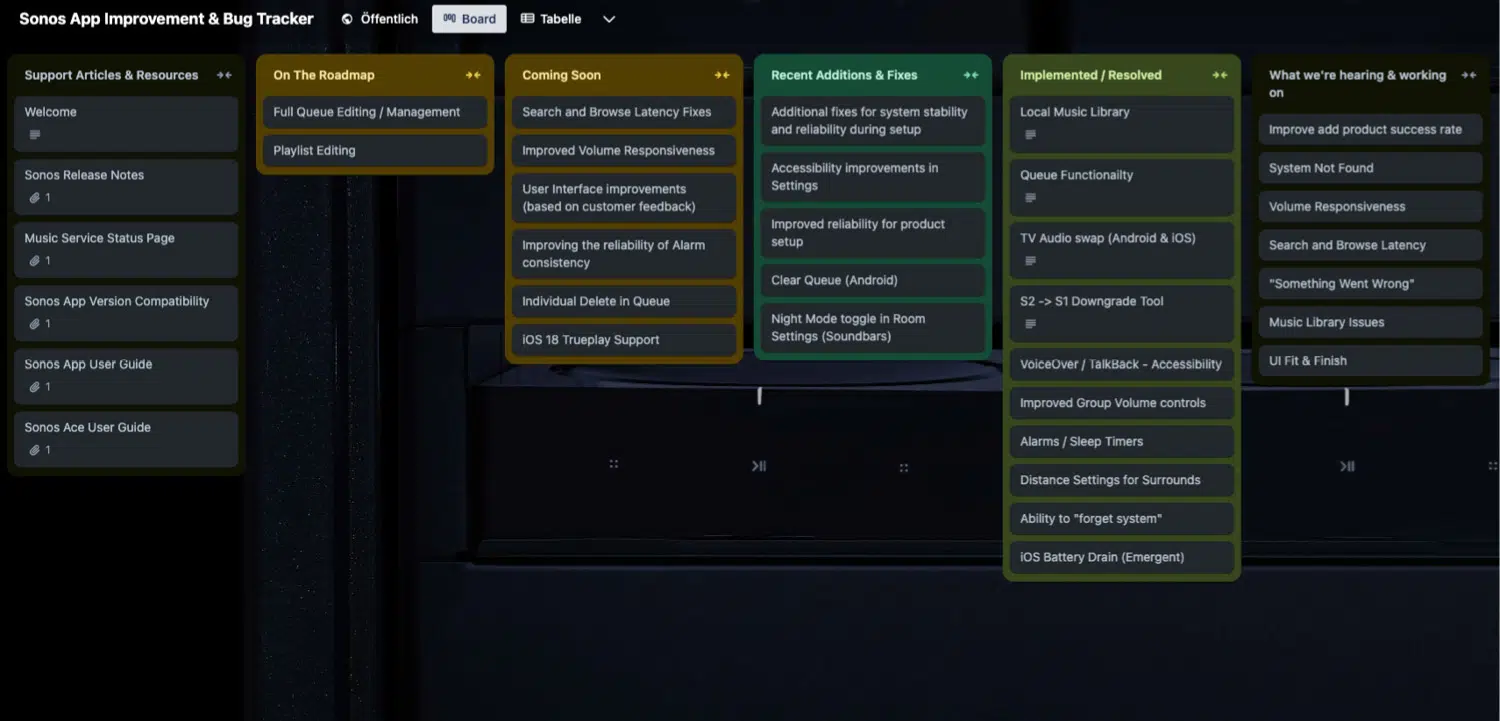
Task: Open Ability to "forget system" card
Action: (x=1122, y=519)
